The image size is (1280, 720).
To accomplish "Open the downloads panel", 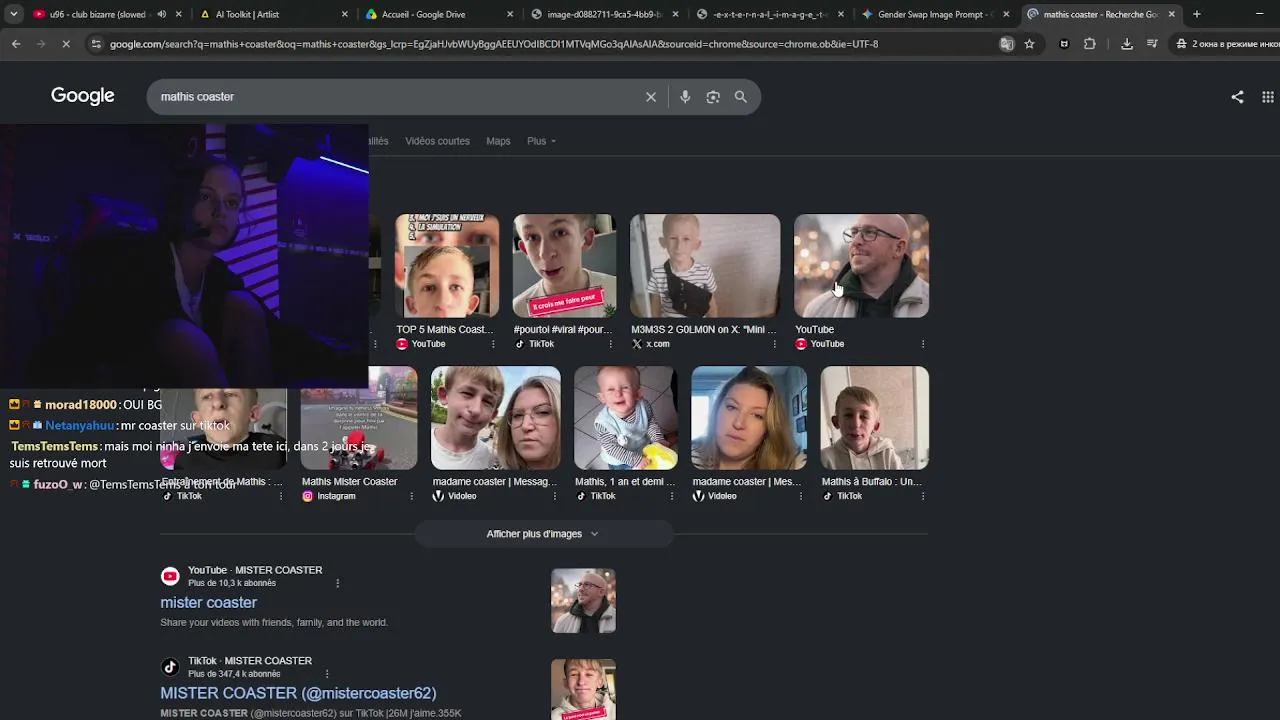I will click(1127, 44).
